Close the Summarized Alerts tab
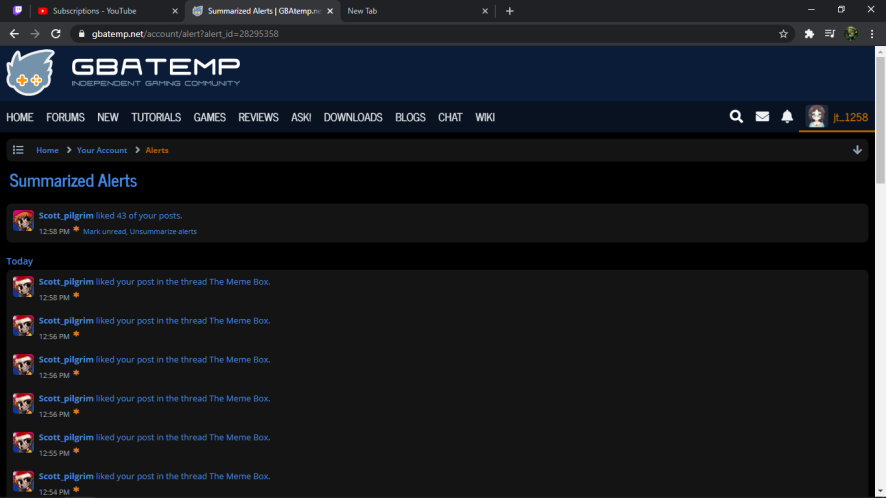 330,11
